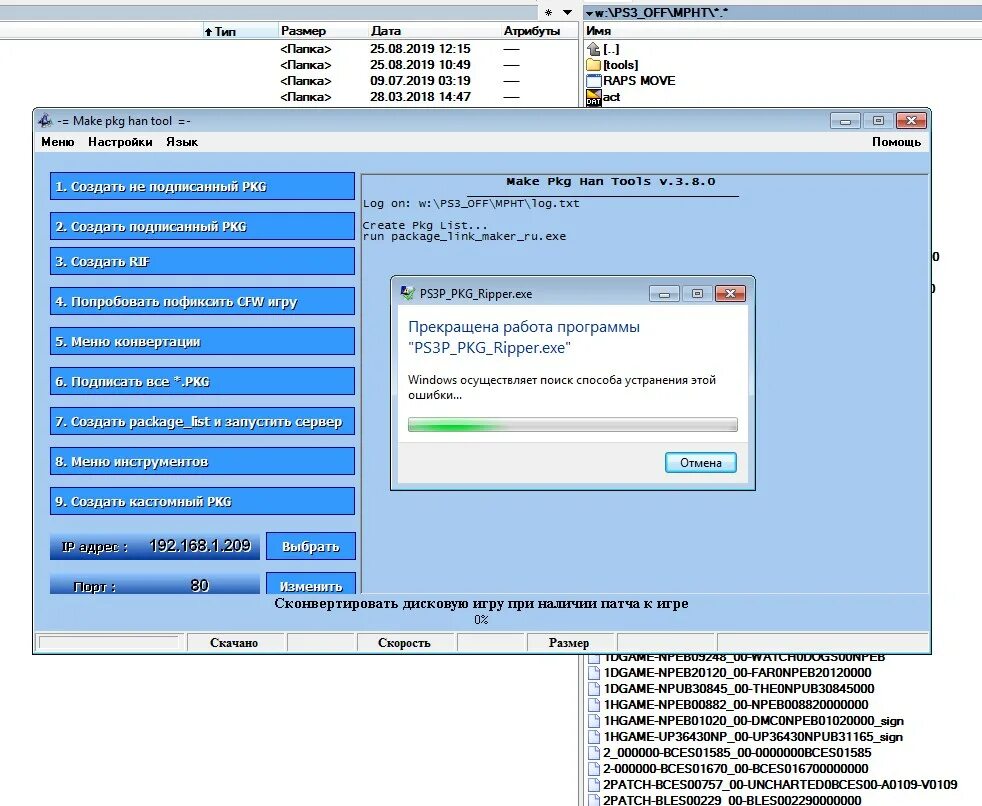
Task: Click 7. Создать package_list и запустить сервер
Action: coord(202,421)
